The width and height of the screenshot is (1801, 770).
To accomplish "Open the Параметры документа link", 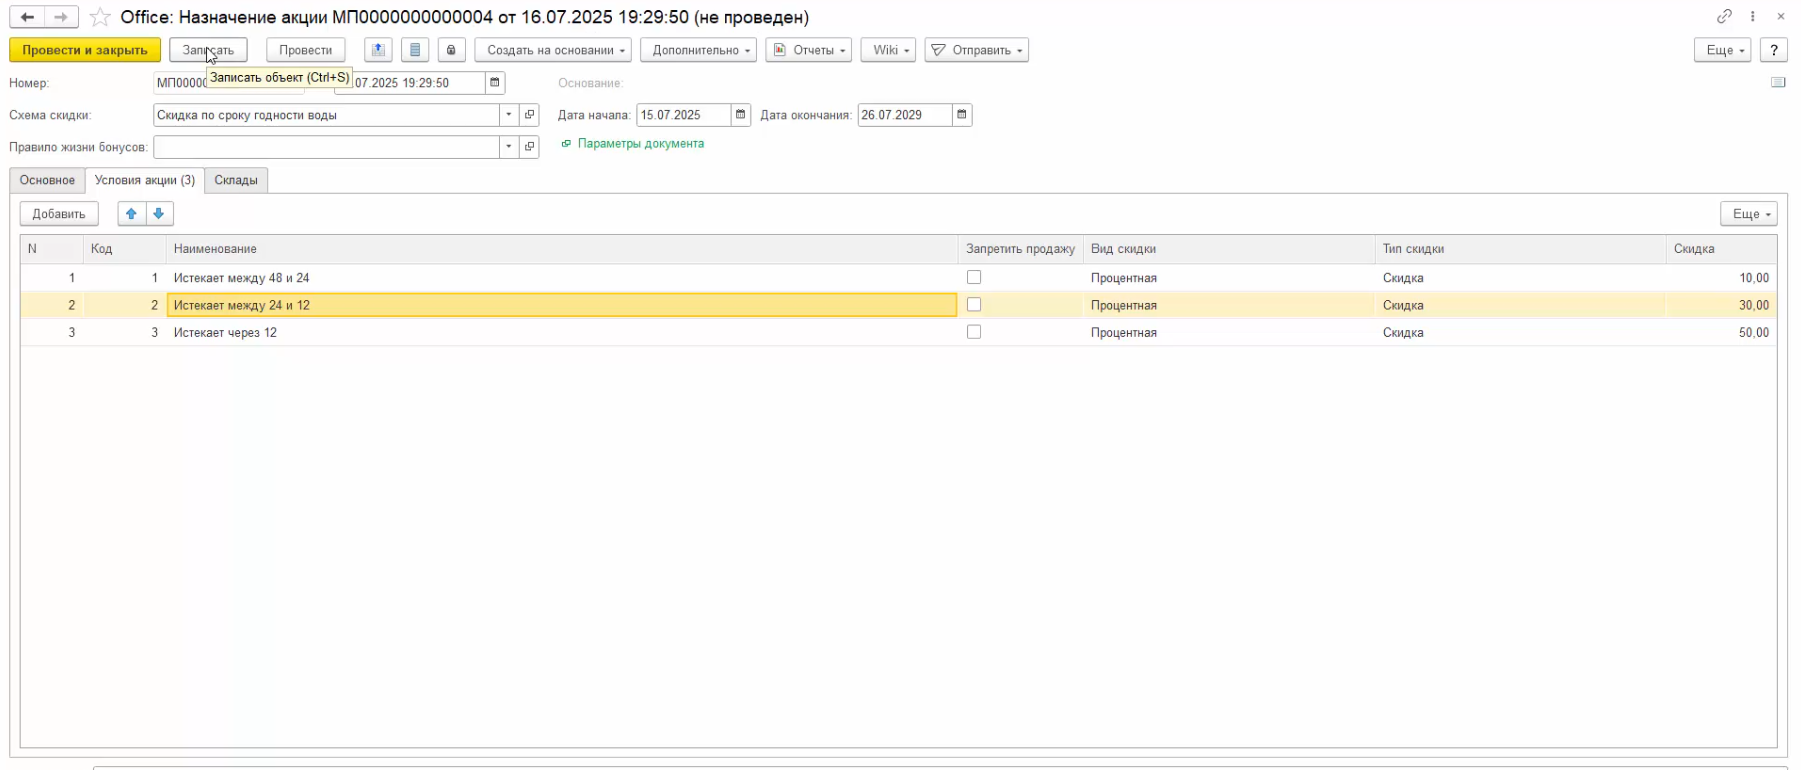I will (640, 144).
